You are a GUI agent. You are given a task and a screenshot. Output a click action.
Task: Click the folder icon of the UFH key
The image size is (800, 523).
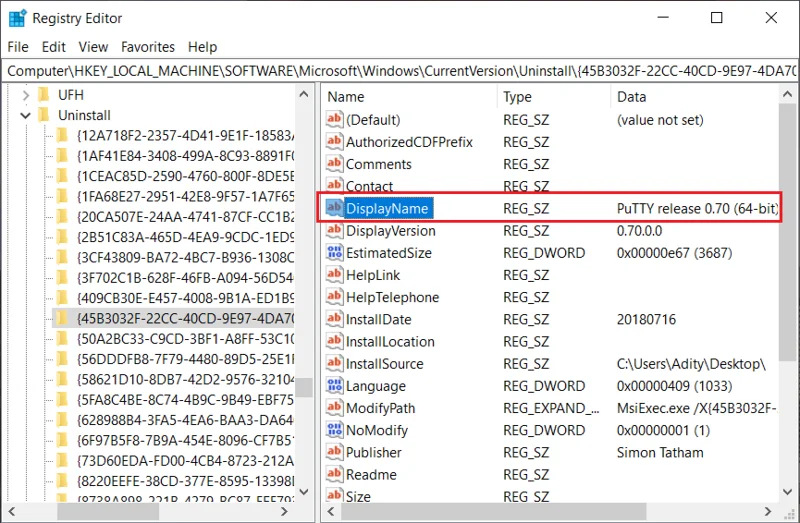pos(44,95)
